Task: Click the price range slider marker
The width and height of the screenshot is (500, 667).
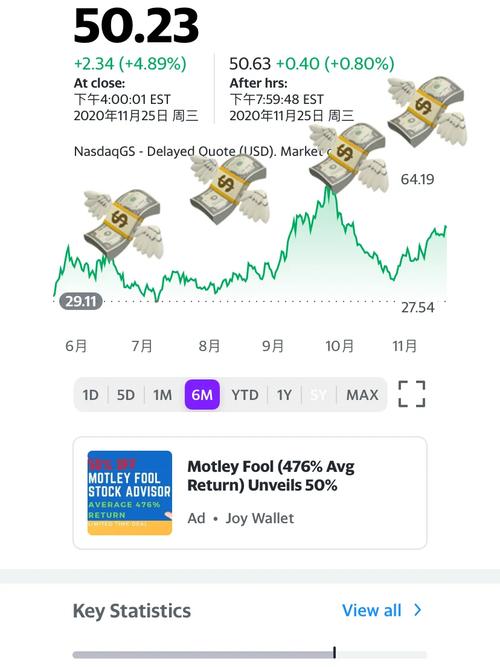Action: click(x=334, y=652)
